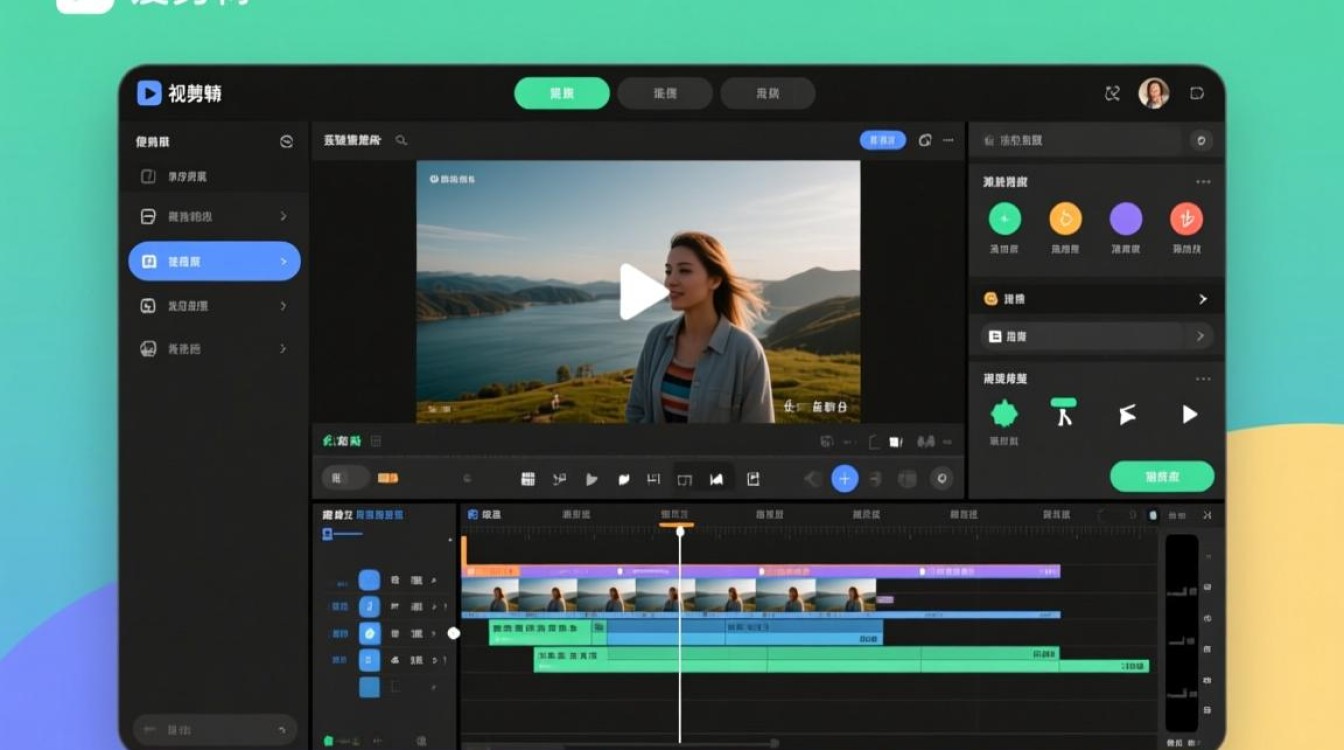Select the orange circle in the right panel
Screen dimensions: 1344x750
[x=1065, y=218]
